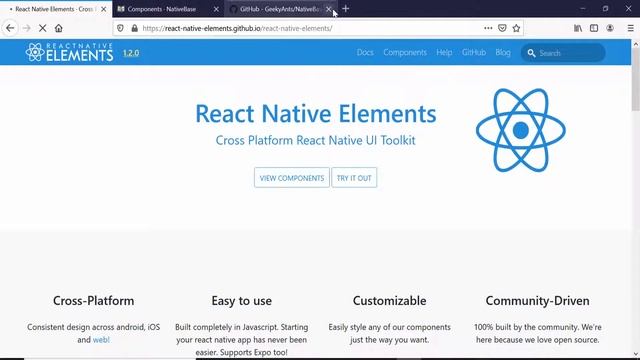This screenshot has height=360, width=640.
Task: Minimize the Firefox window
Action: point(583,9)
